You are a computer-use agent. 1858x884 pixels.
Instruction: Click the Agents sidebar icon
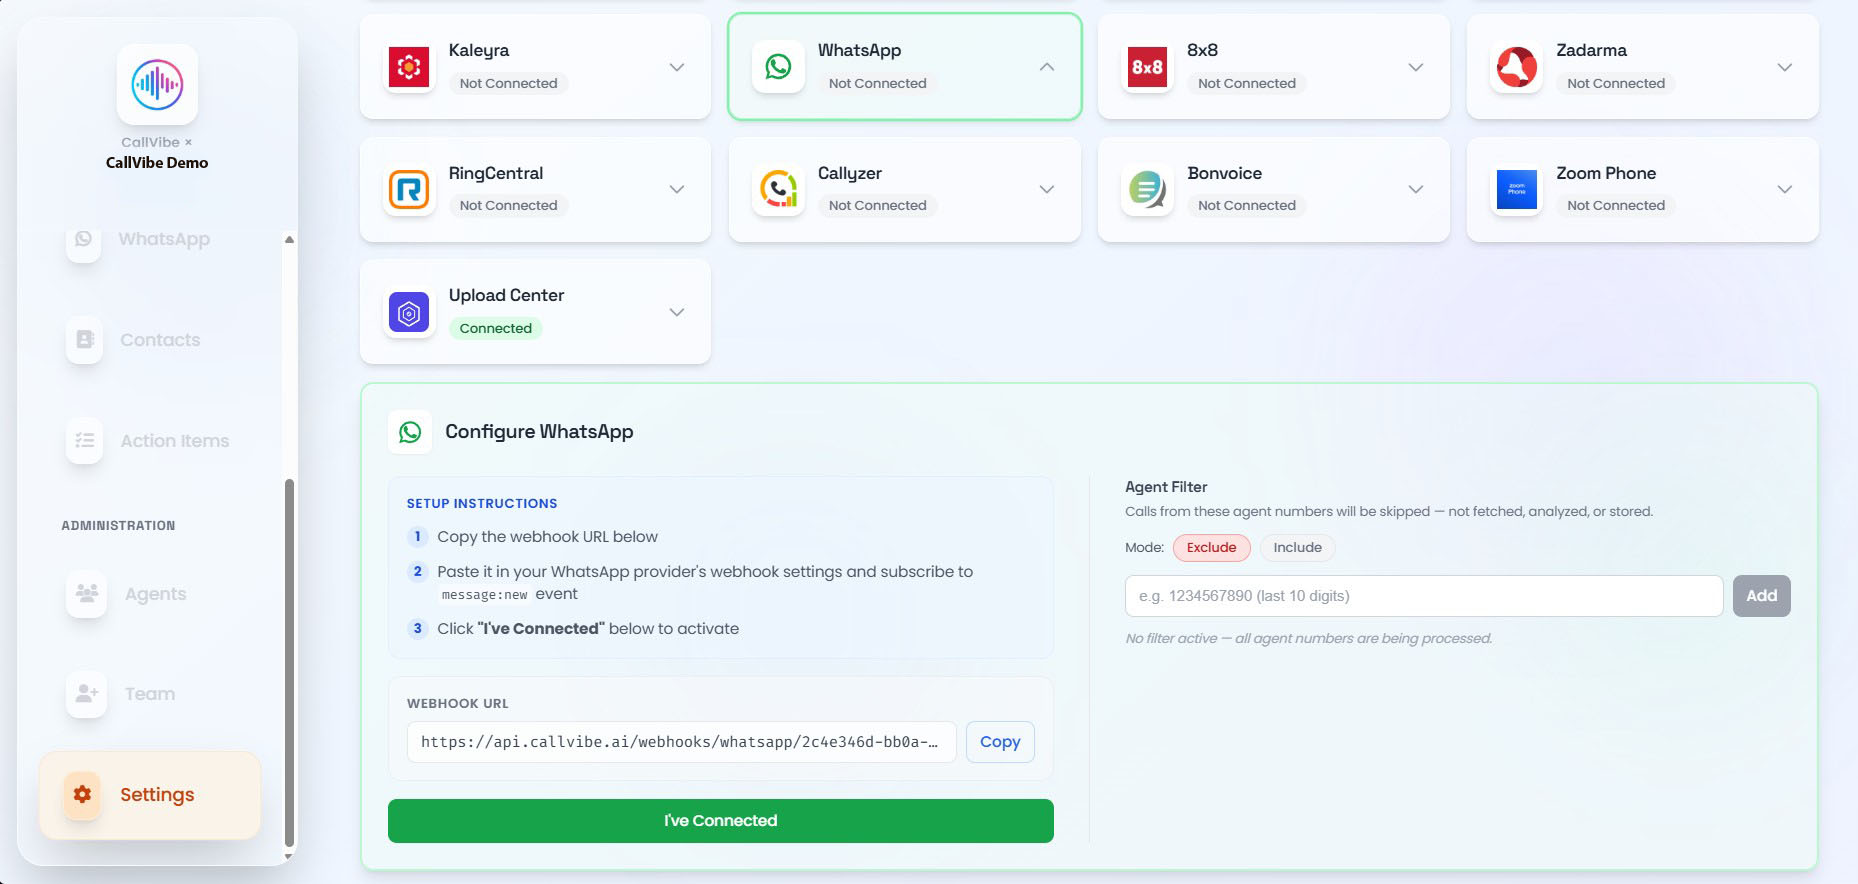pos(87,594)
